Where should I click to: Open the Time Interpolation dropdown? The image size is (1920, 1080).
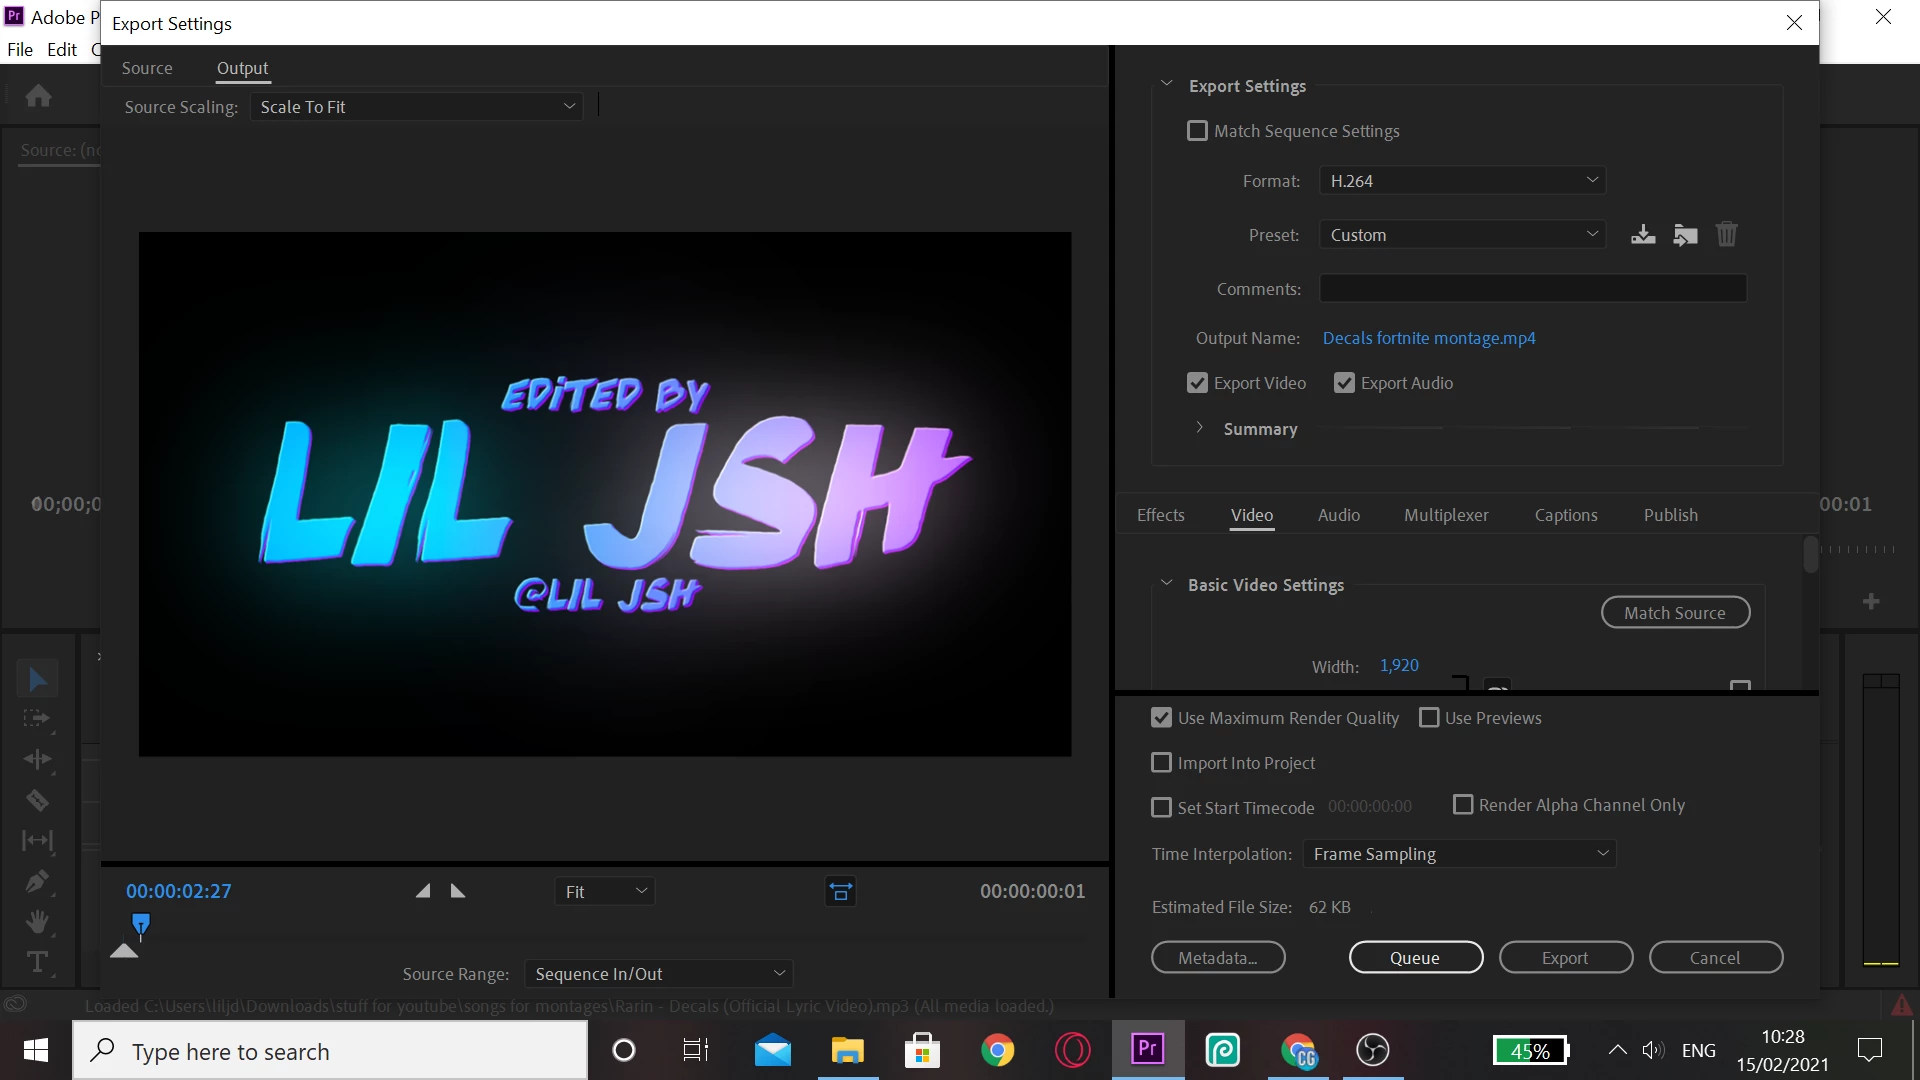pos(1459,854)
